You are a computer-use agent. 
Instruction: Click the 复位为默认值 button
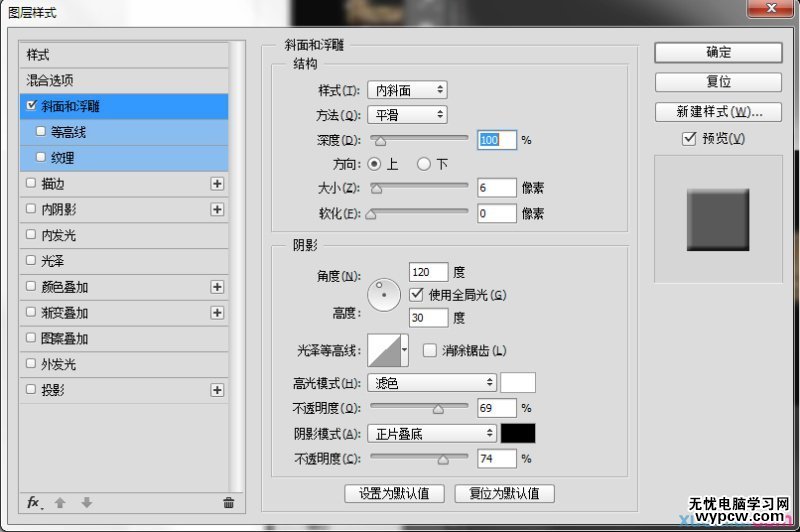[x=504, y=493]
